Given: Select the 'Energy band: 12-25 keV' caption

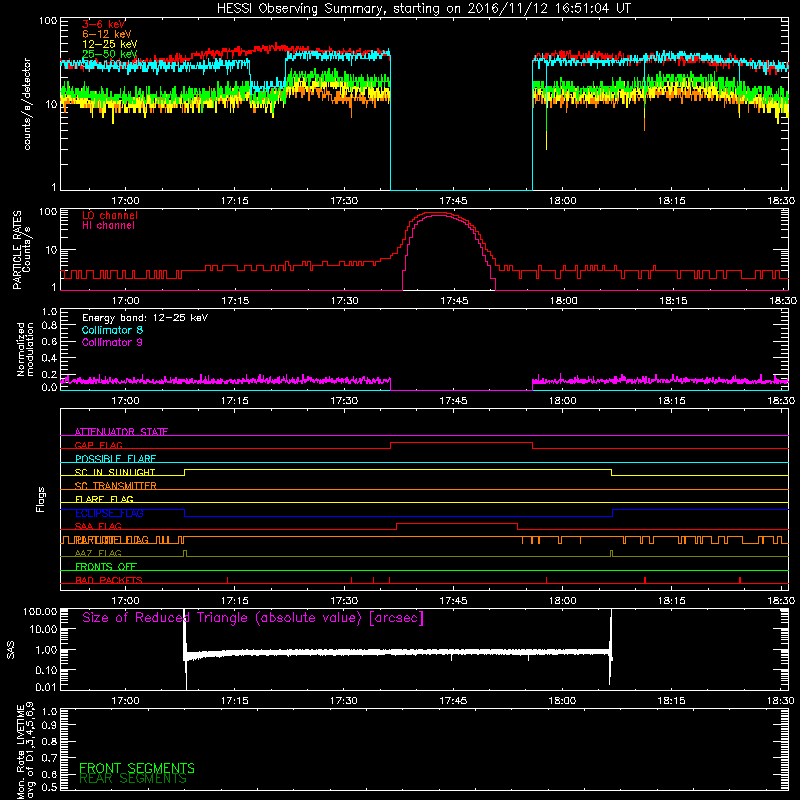Looking at the screenshot, I should click(x=145, y=318).
